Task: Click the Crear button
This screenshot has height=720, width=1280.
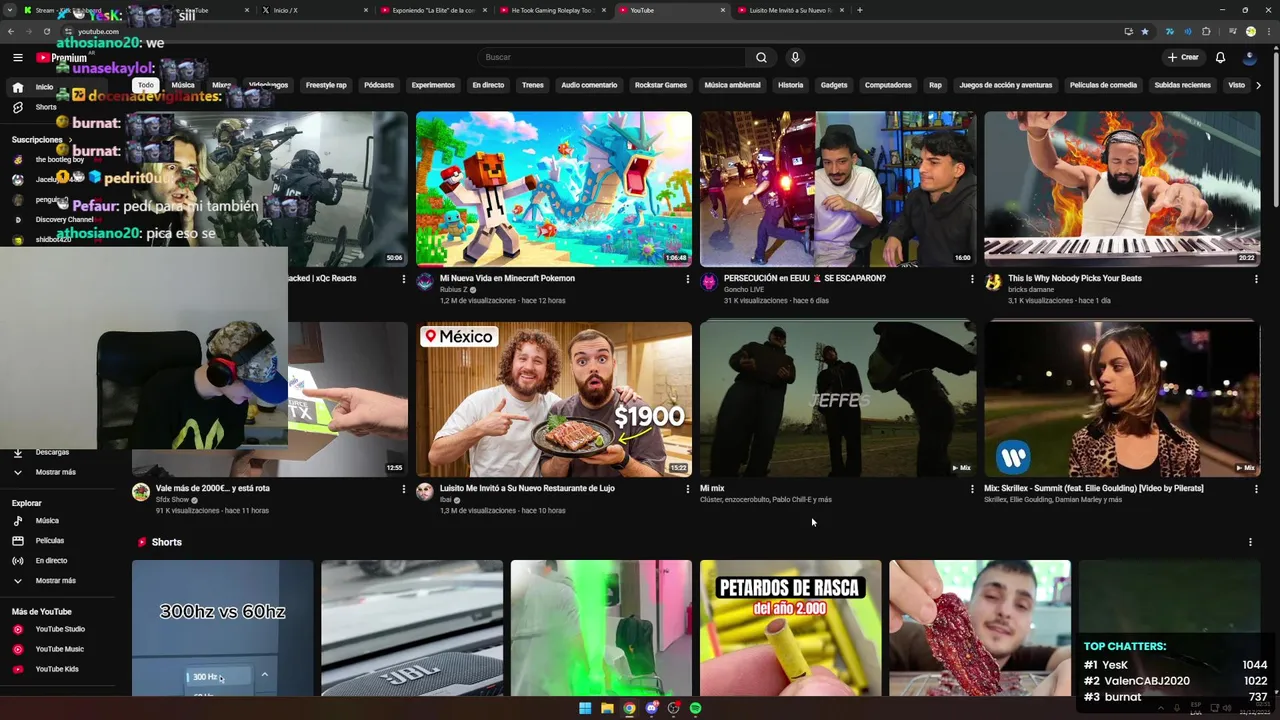Action: click(1182, 57)
